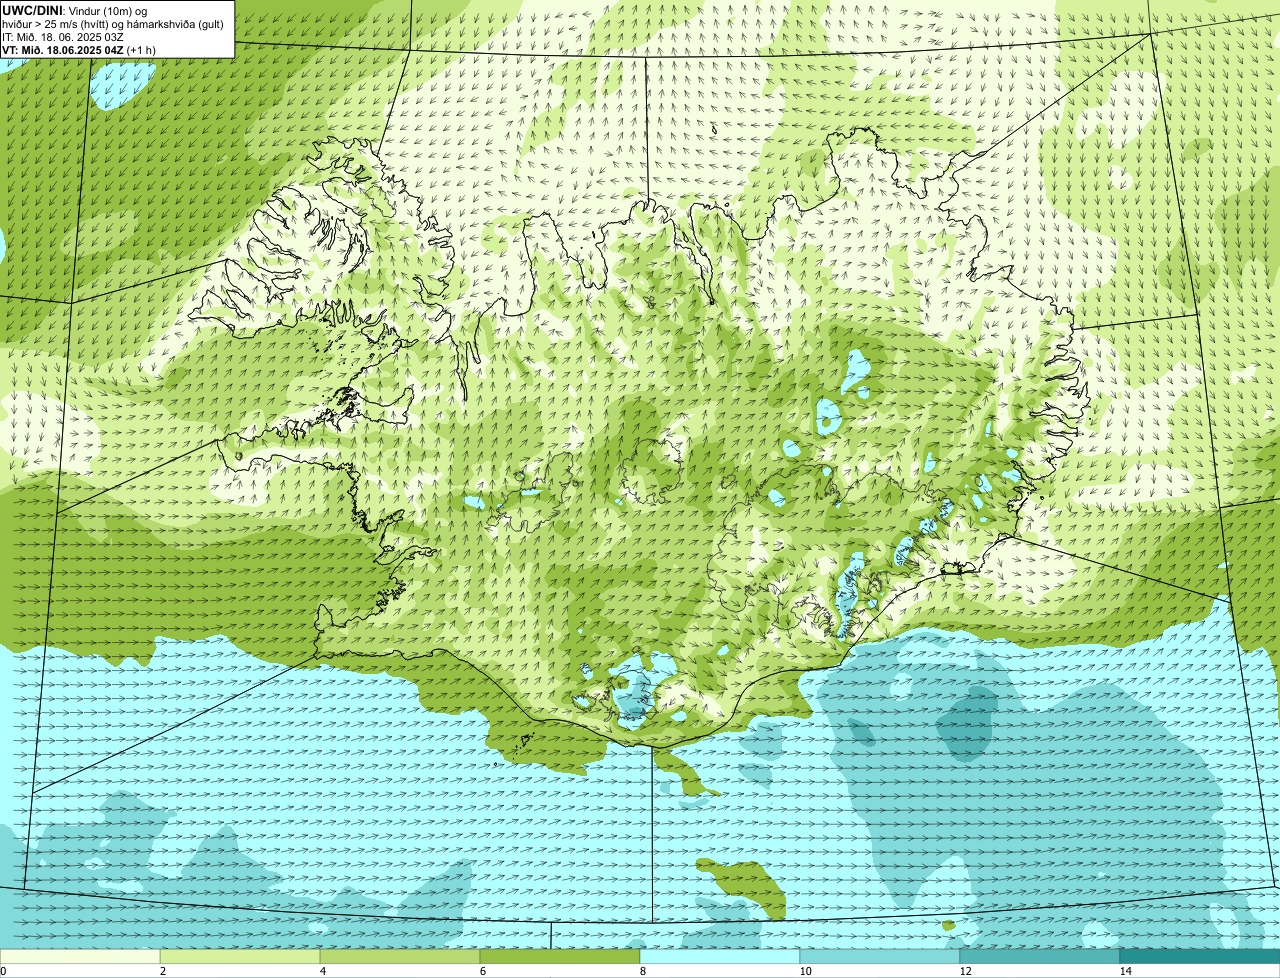Click the title line 'UWC/DINI: Vindur (10m) og'
This screenshot has width=1280, height=978.
(x=75, y=10)
